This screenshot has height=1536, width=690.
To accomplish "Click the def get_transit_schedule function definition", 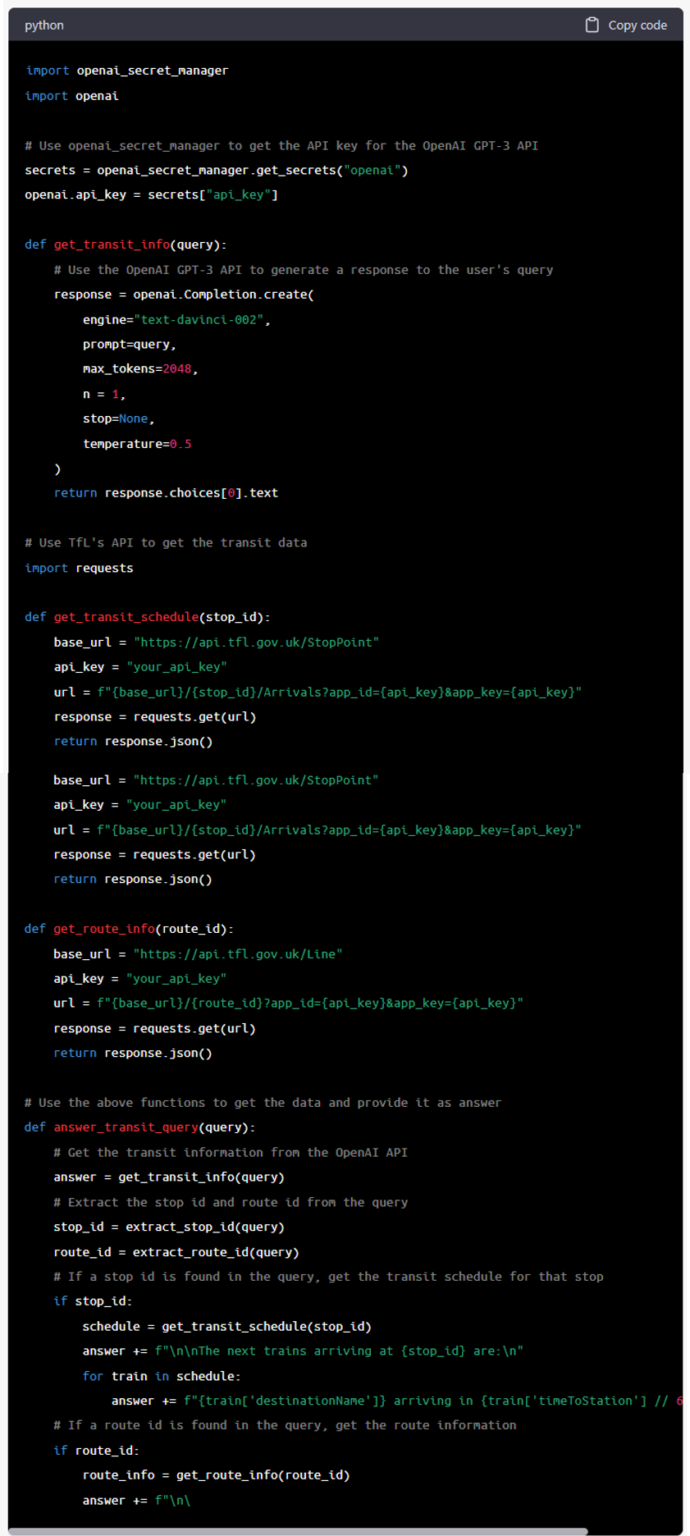I will pyautogui.click(x=146, y=617).
